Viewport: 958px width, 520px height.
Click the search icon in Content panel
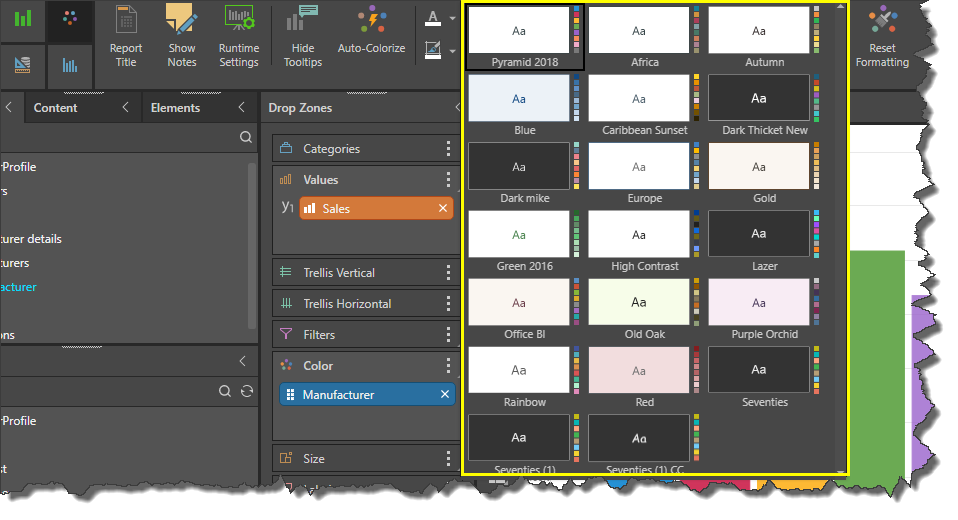(x=245, y=137)
